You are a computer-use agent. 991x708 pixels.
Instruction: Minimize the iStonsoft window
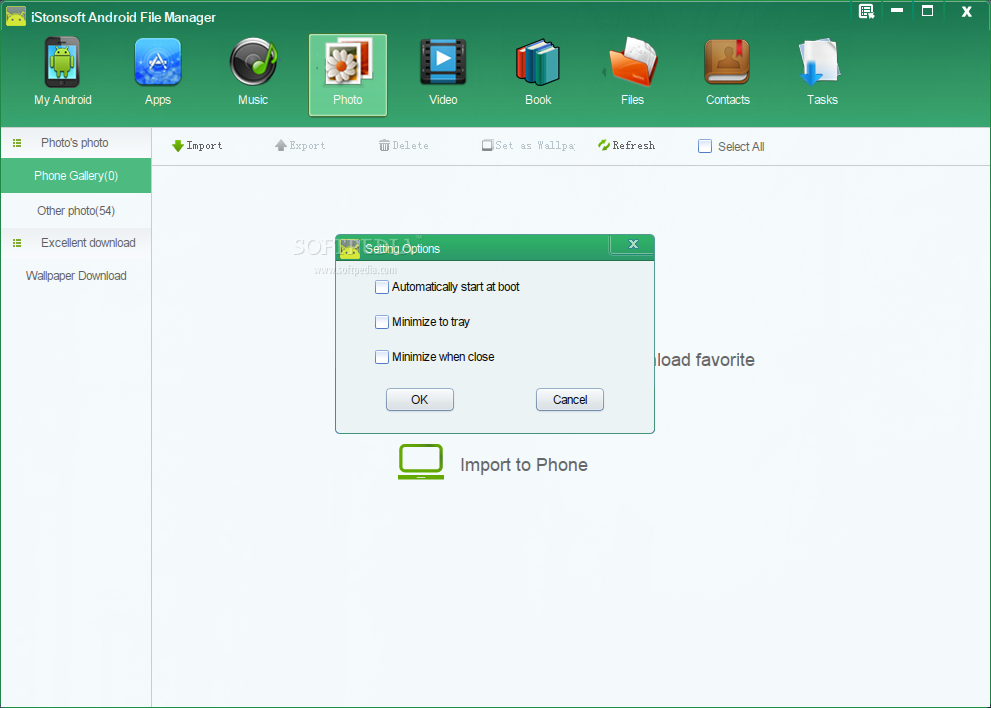click(x=896, y=11)
